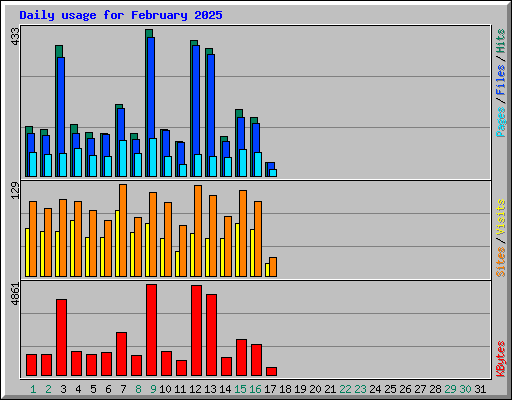Click the day 17 label on the axis
Viewport: 512px width, 400px height.
click(x=270, y=389)
